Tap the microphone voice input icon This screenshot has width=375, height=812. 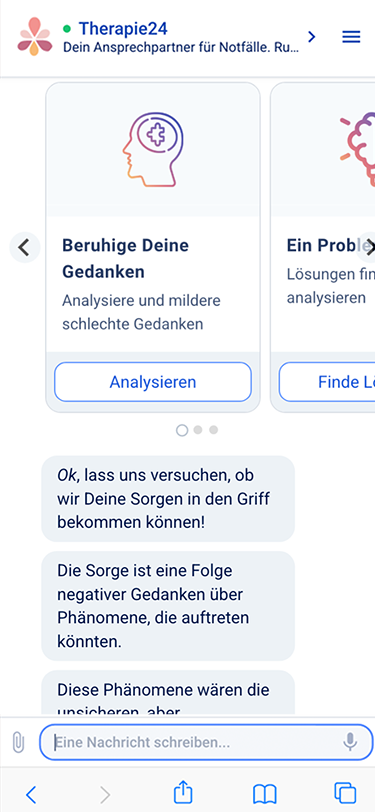click(x=350, y=742)
